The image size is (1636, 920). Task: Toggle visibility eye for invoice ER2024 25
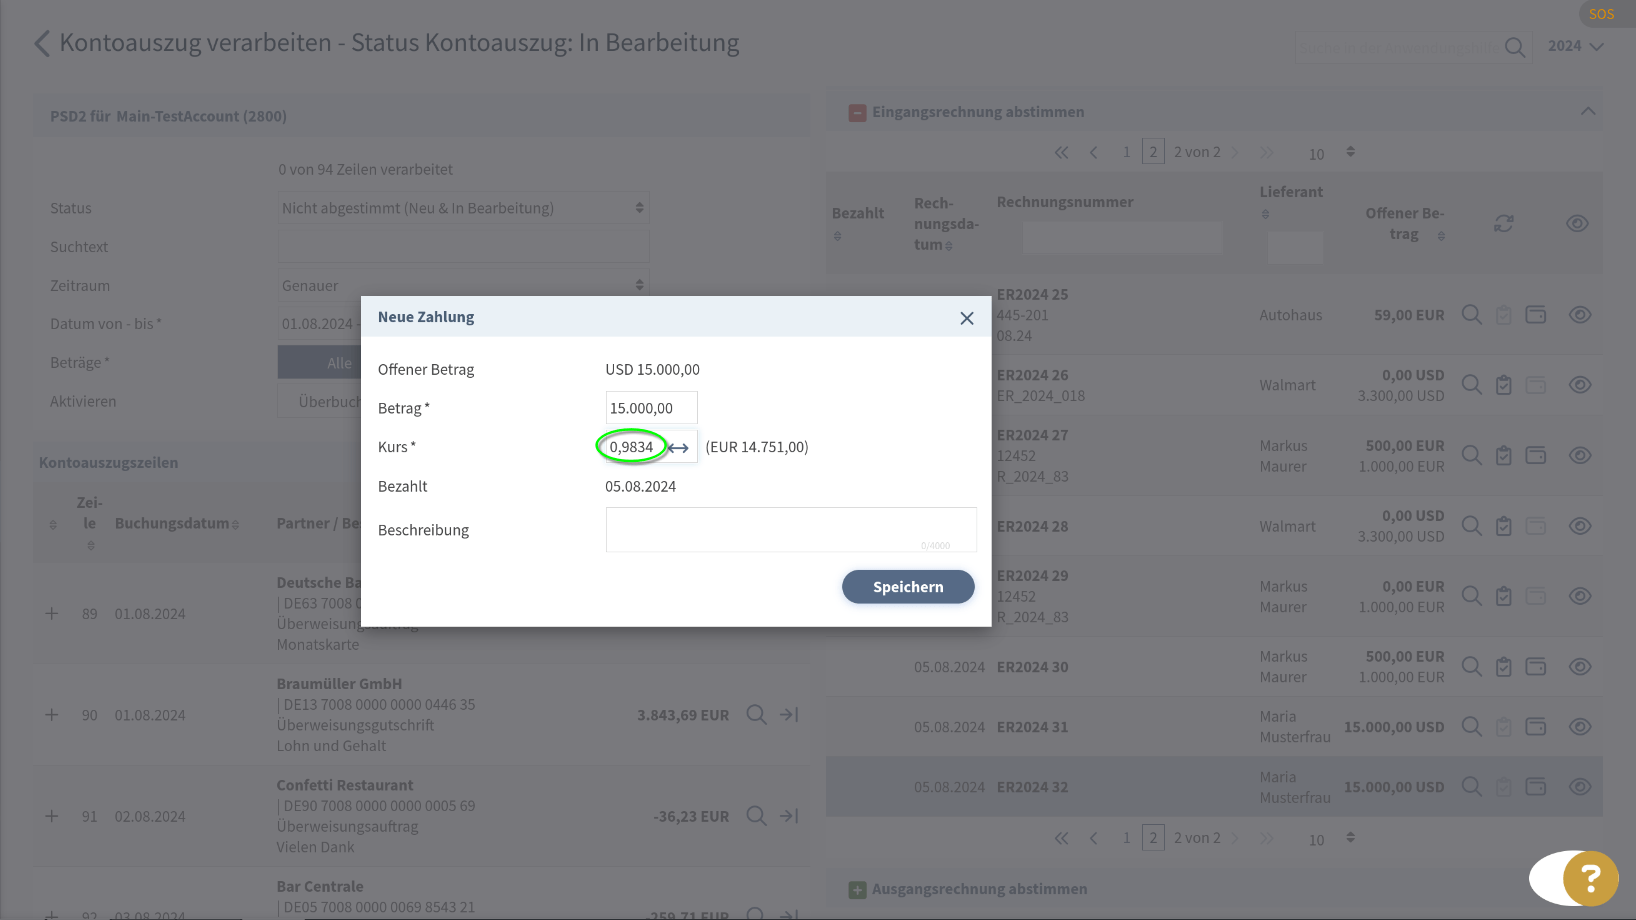click(x=1579, y=315)
